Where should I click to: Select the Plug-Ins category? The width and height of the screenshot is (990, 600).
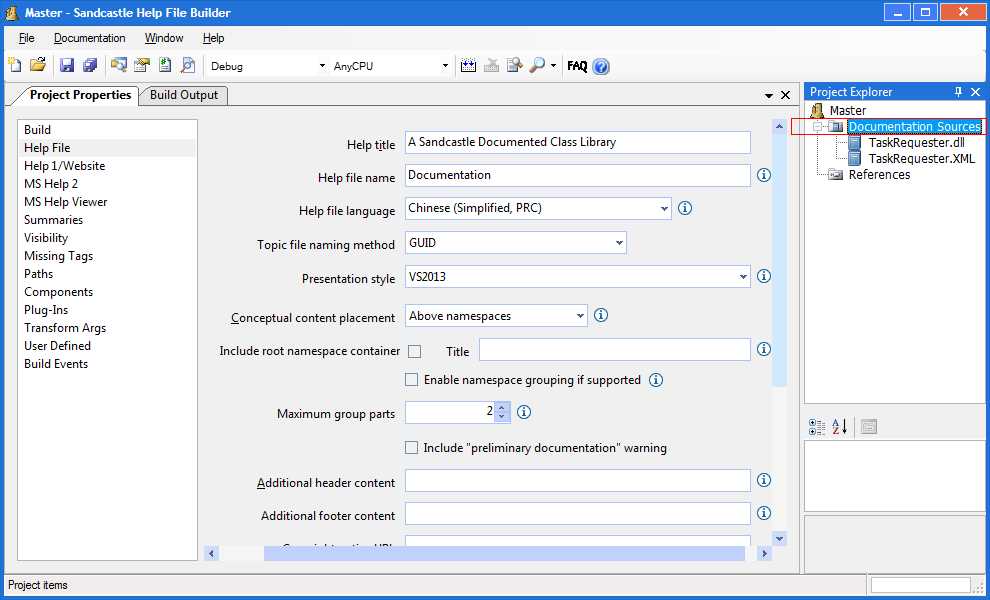pos(107,309)
